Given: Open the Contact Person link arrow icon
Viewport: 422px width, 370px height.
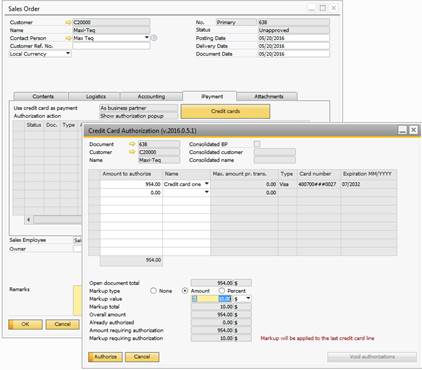Looking at the screenshot, I should pyautogui.click(x=68, y=38).
